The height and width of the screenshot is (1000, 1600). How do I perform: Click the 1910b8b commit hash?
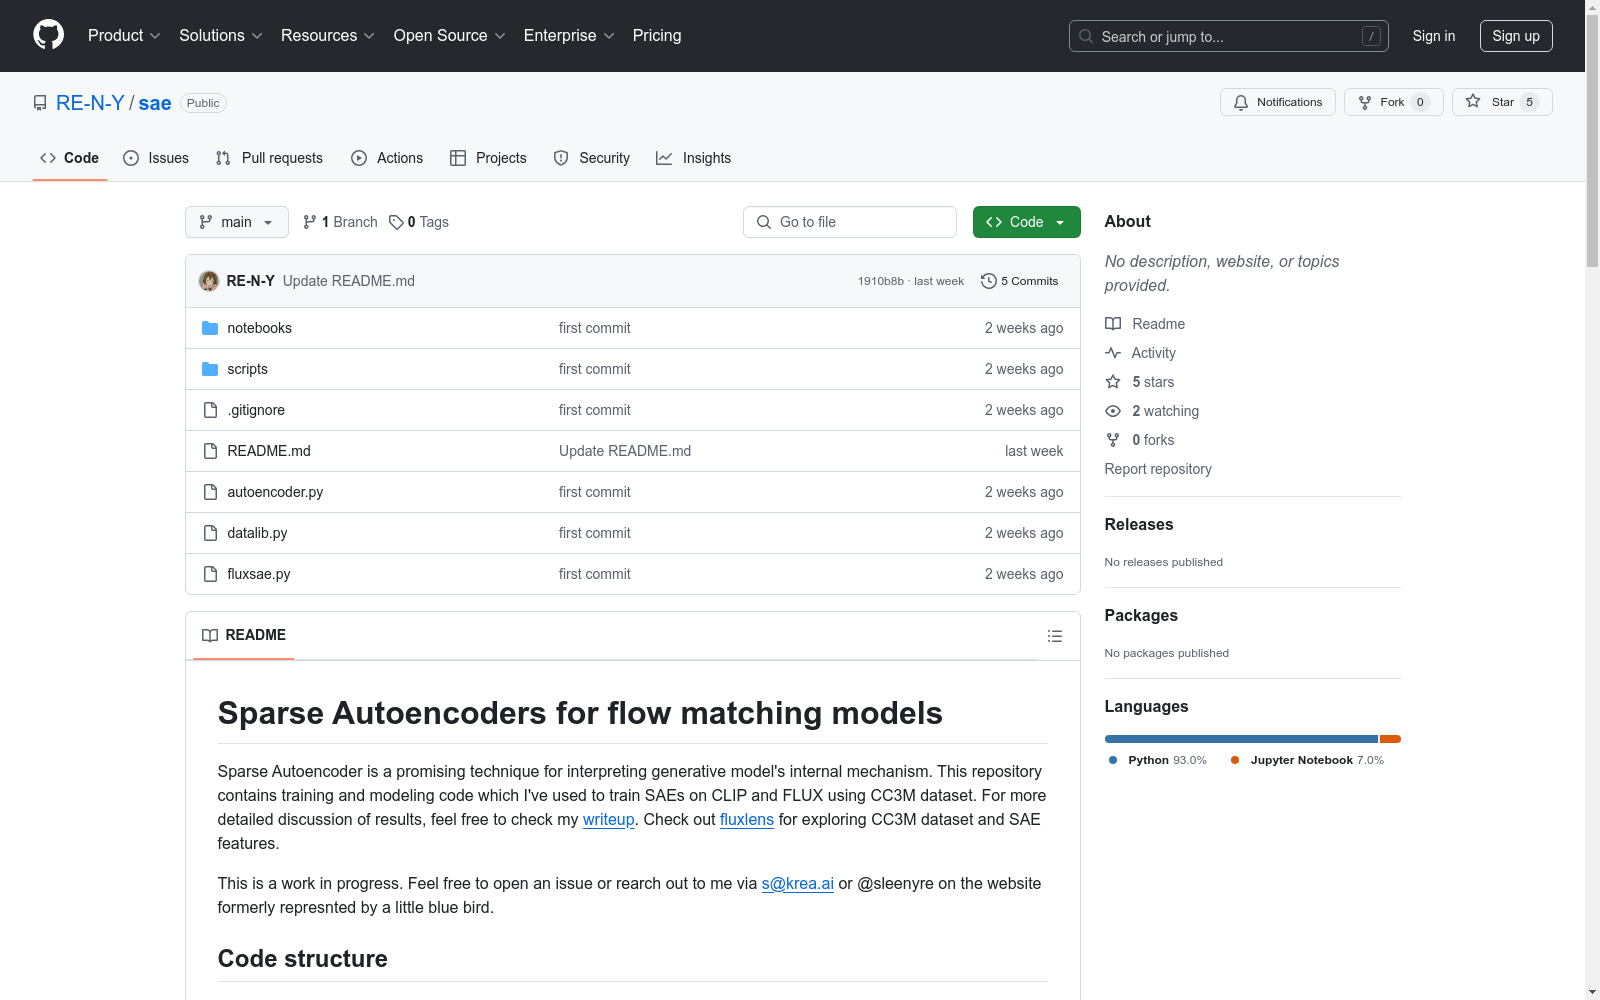[881, 281]
